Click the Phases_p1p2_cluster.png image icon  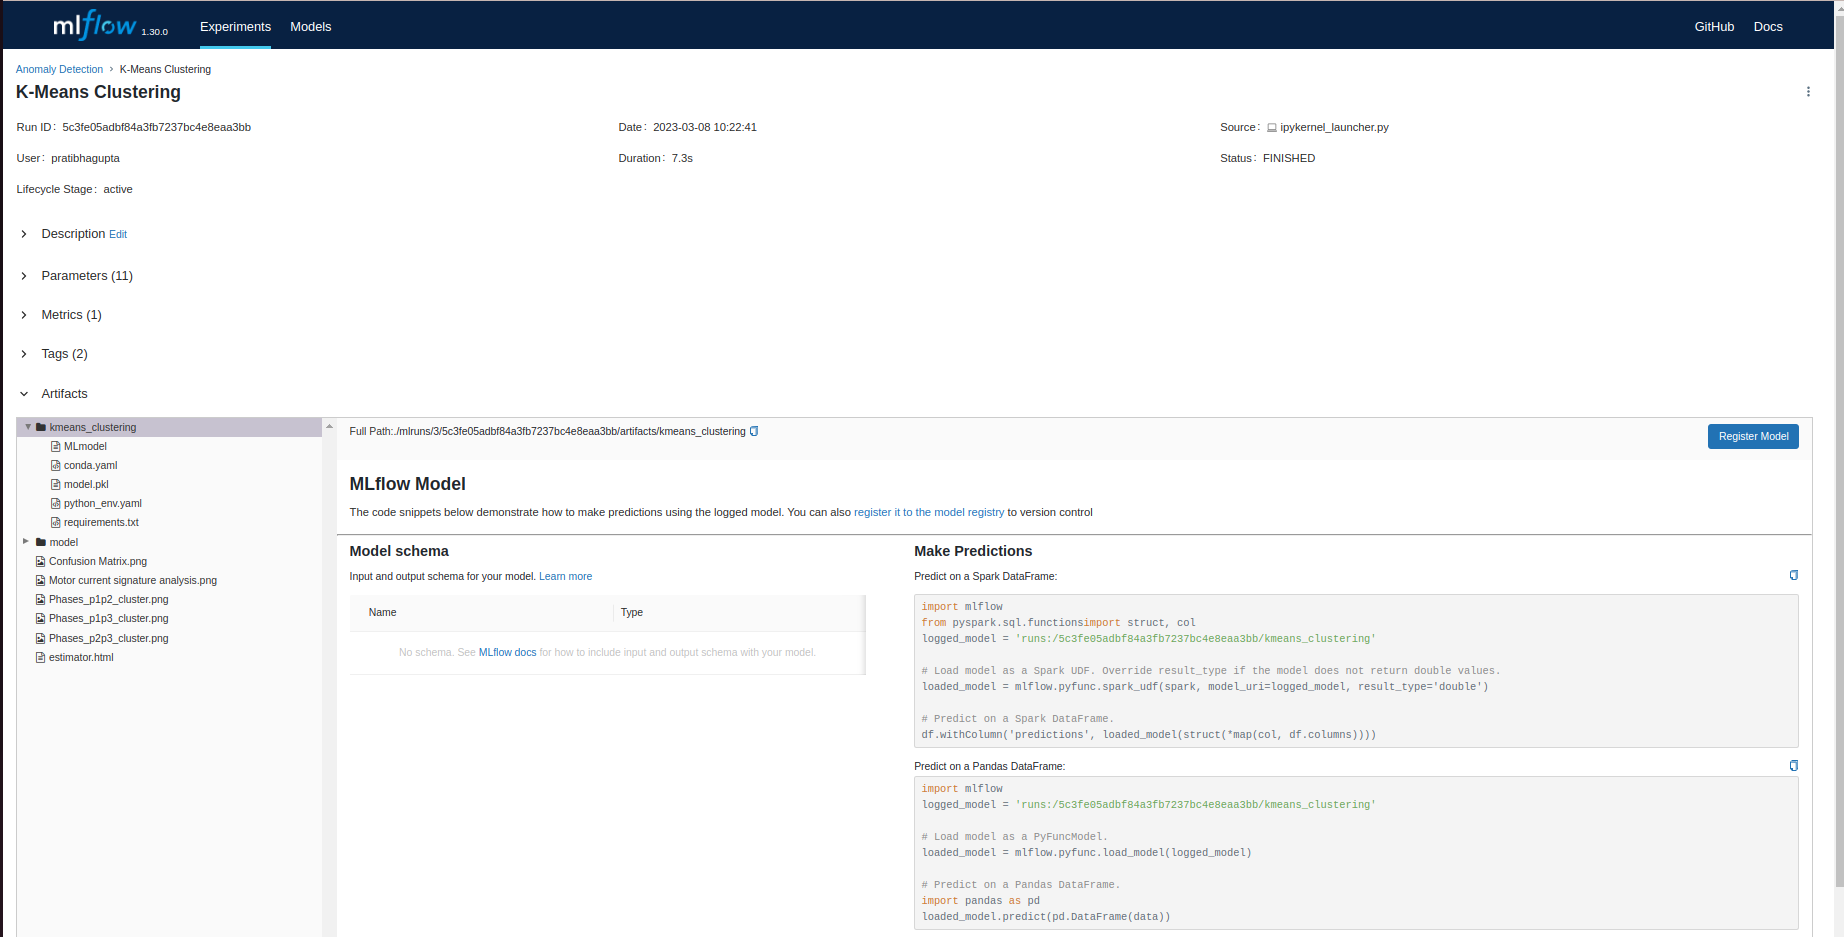41,599
